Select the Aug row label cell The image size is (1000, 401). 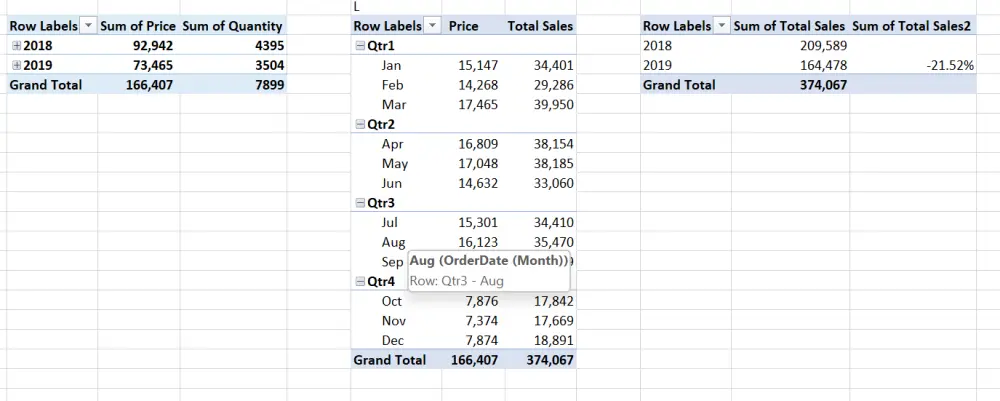(x=393, y=242)
